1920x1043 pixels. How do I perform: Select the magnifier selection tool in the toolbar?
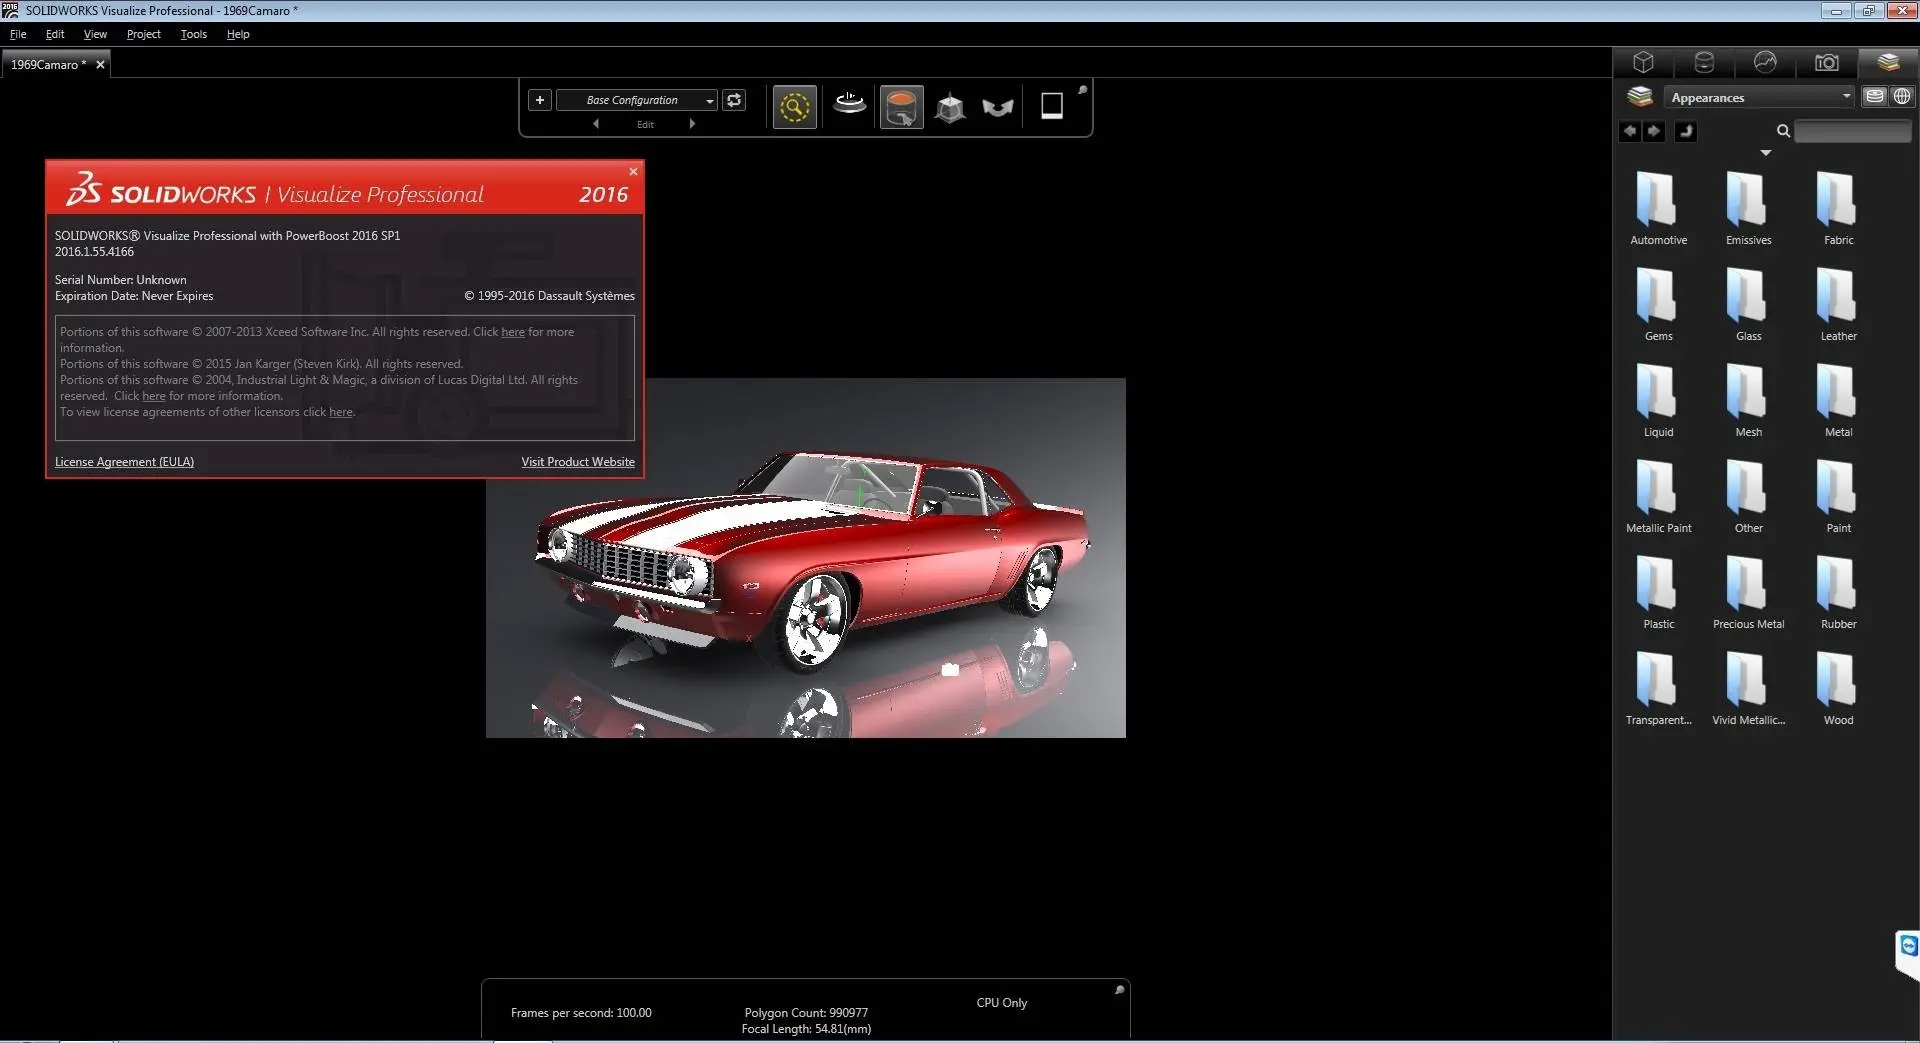[x=795, y=107]
